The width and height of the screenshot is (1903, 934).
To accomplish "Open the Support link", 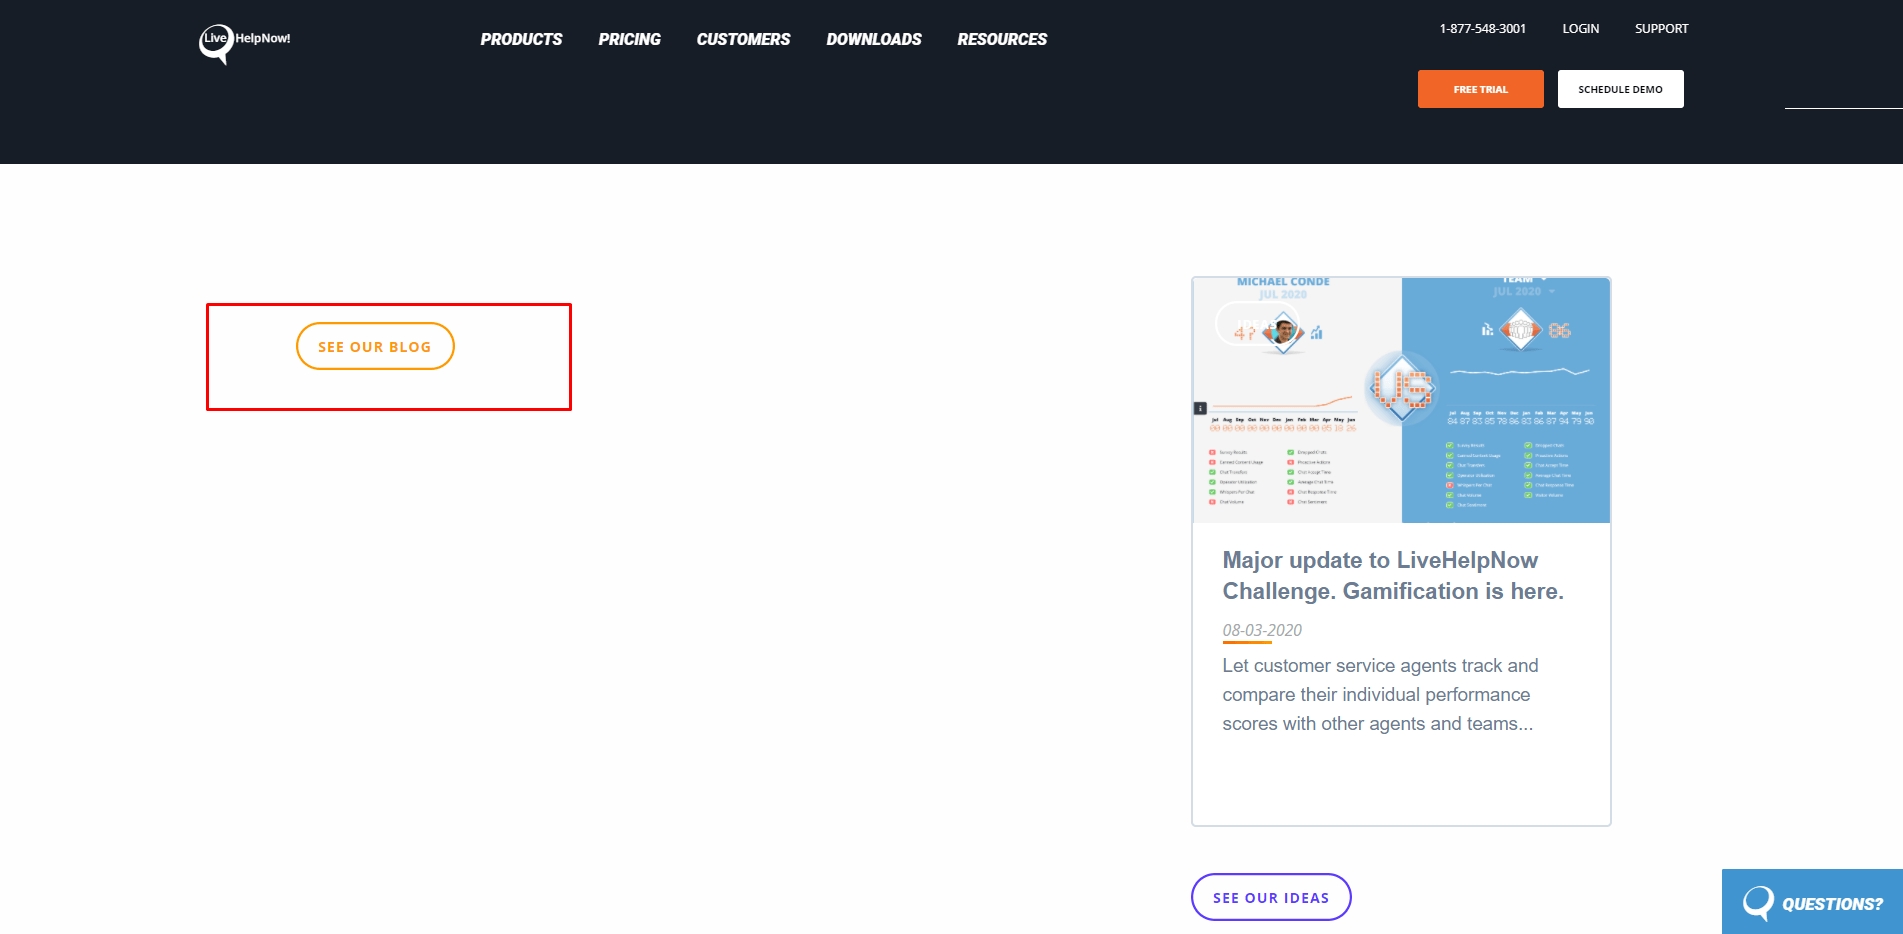I will 1661,29.
